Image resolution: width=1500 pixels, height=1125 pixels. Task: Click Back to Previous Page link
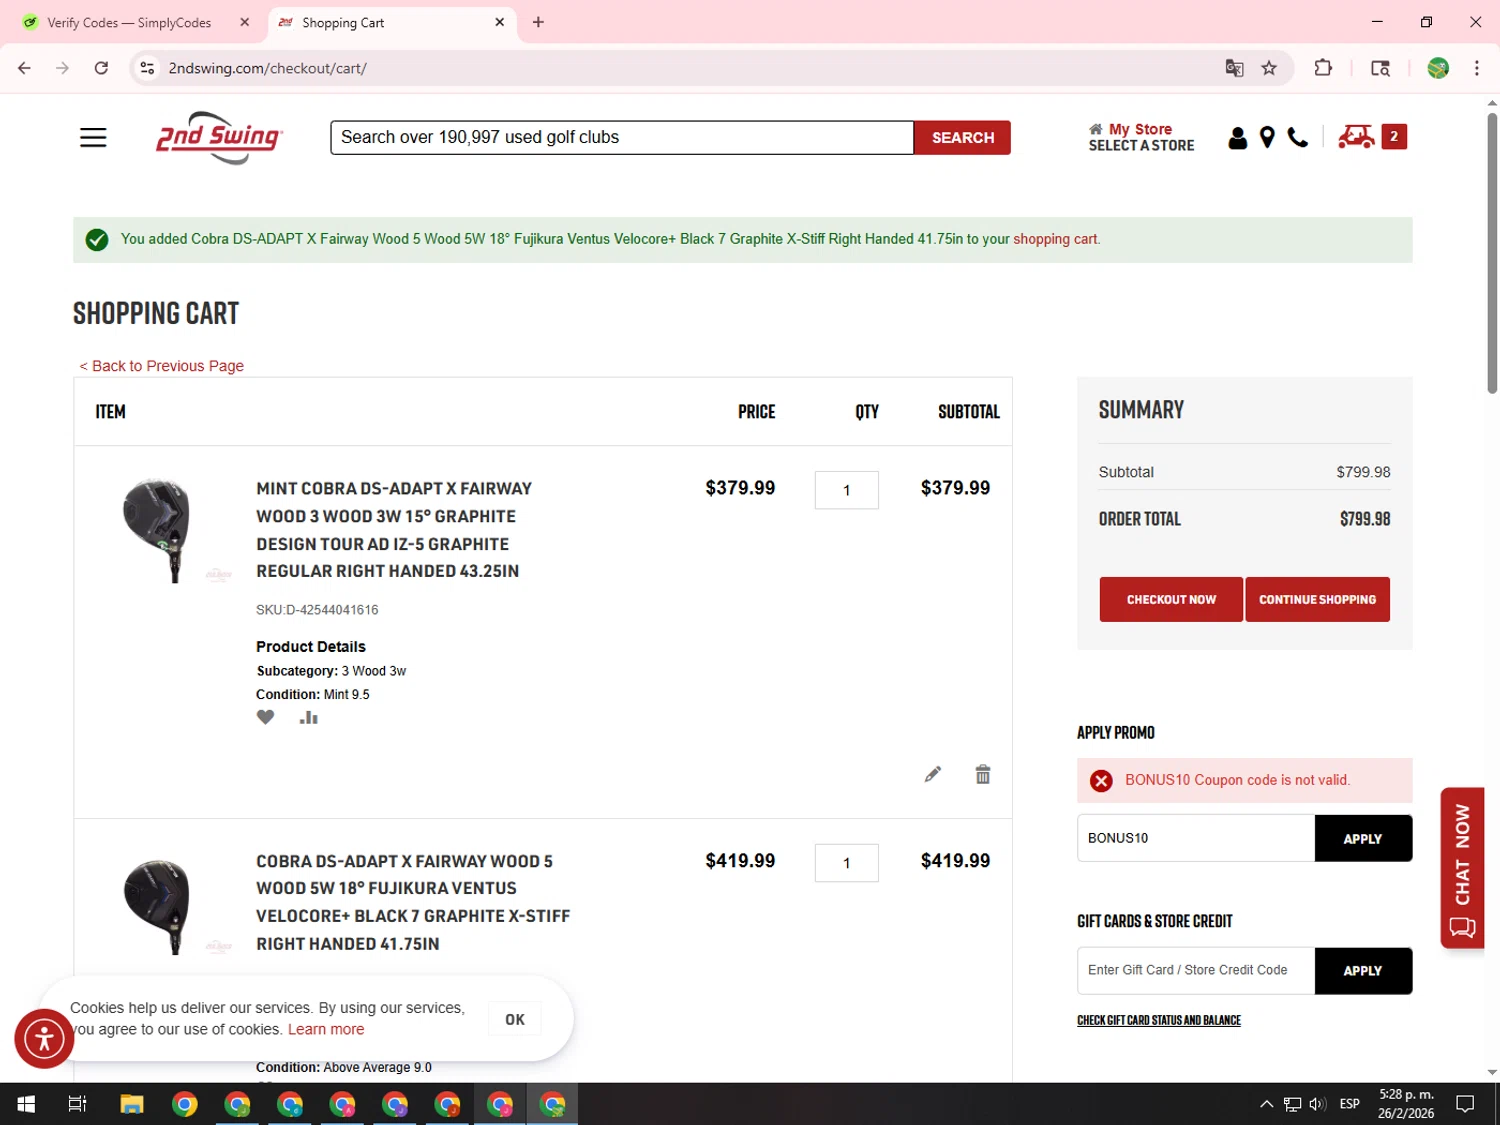(162, 366)
